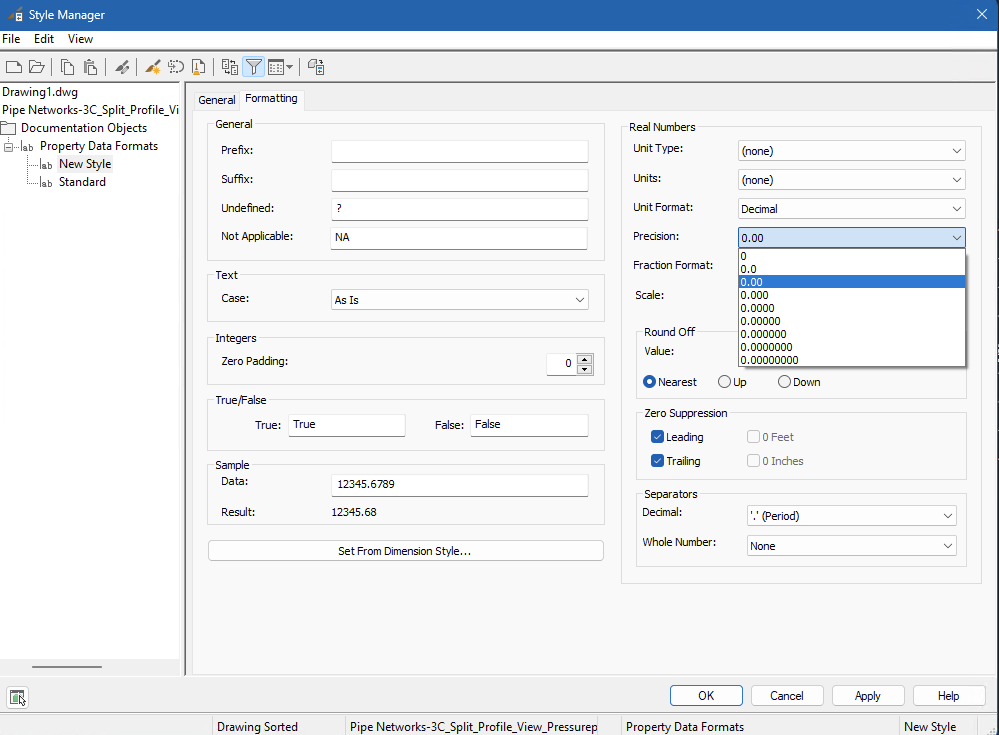
Task: Click the Copy icon in toolbar
Action: coord(67,67)
